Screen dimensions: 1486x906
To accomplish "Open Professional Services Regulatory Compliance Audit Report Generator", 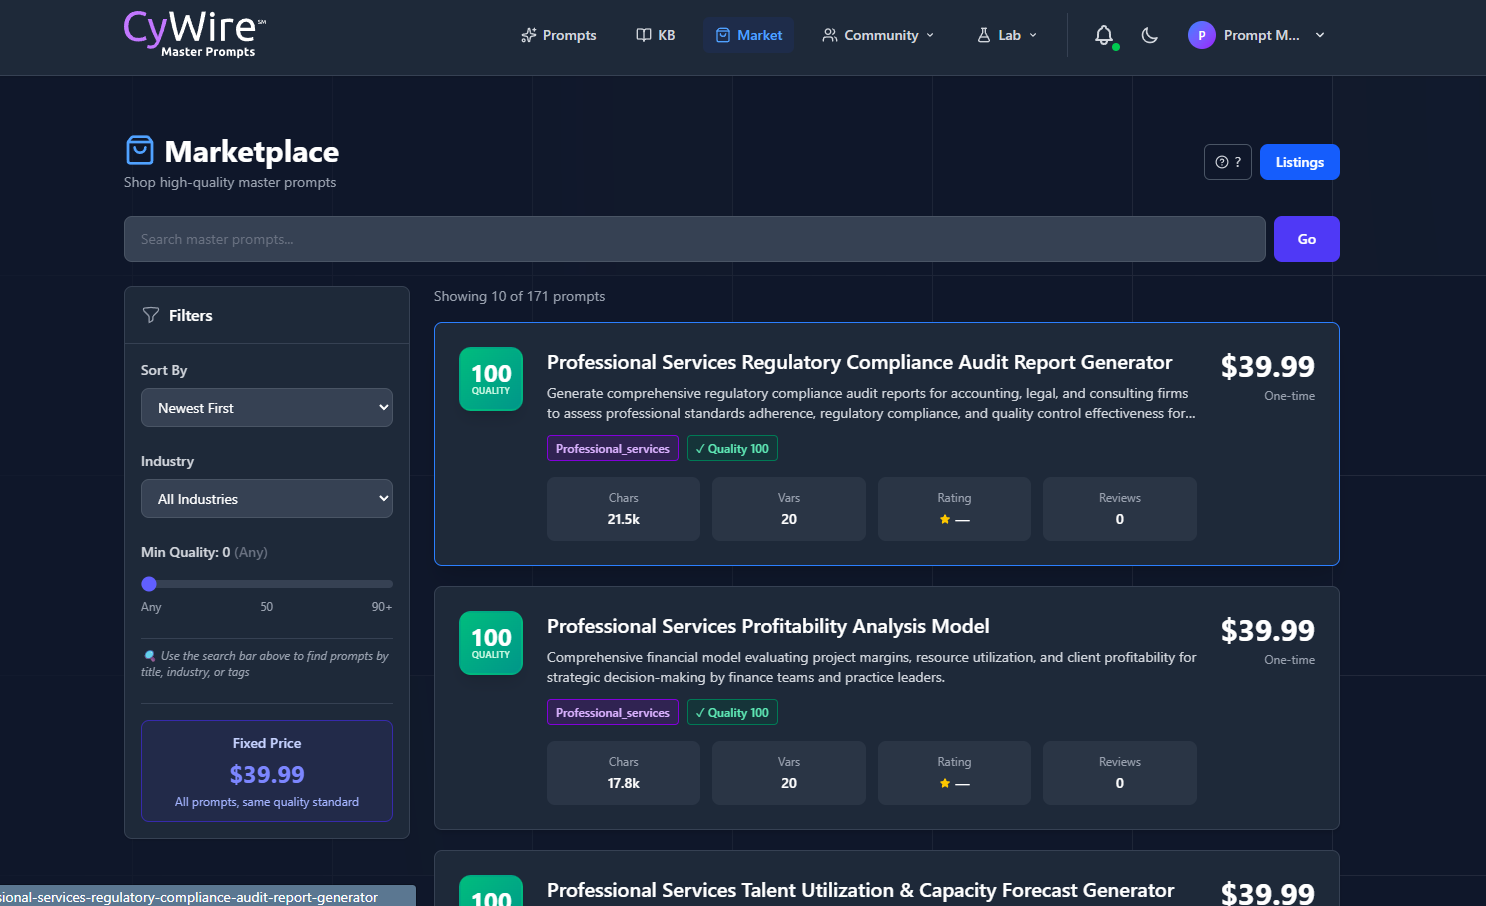I will click(860, 362).
